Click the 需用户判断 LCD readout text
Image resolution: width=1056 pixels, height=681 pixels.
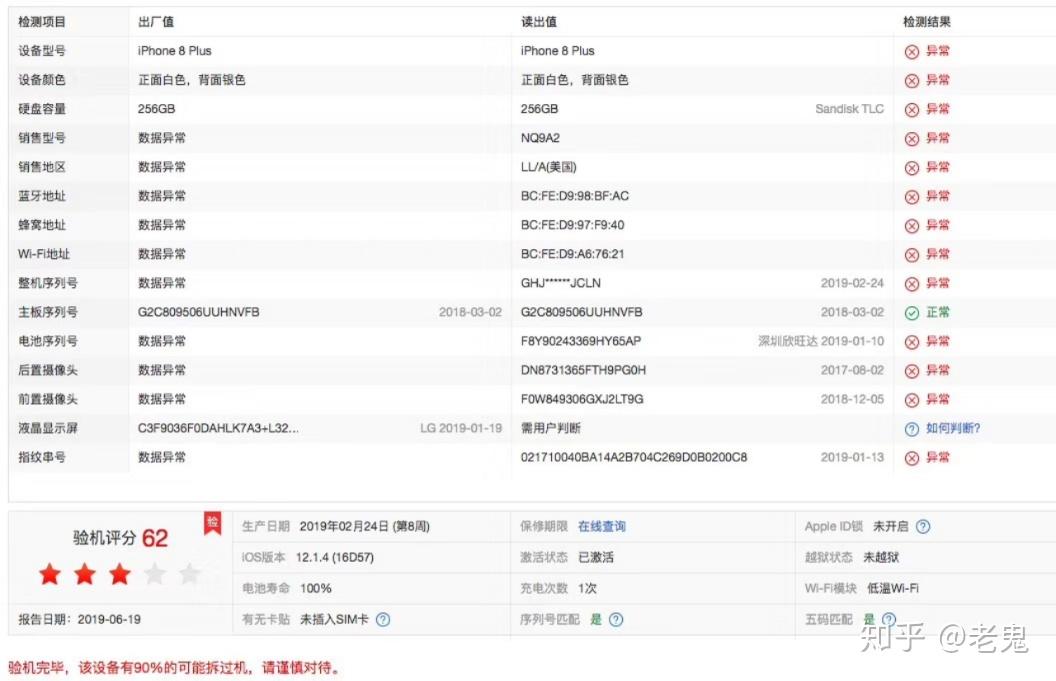tap(550, 428)
